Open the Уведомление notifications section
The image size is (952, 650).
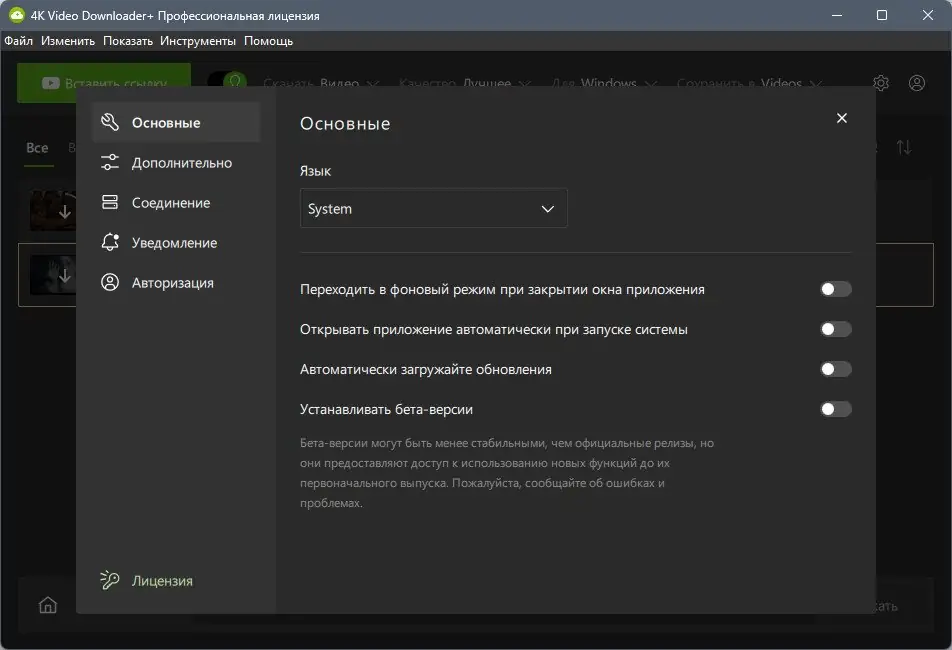click(173, 242)
